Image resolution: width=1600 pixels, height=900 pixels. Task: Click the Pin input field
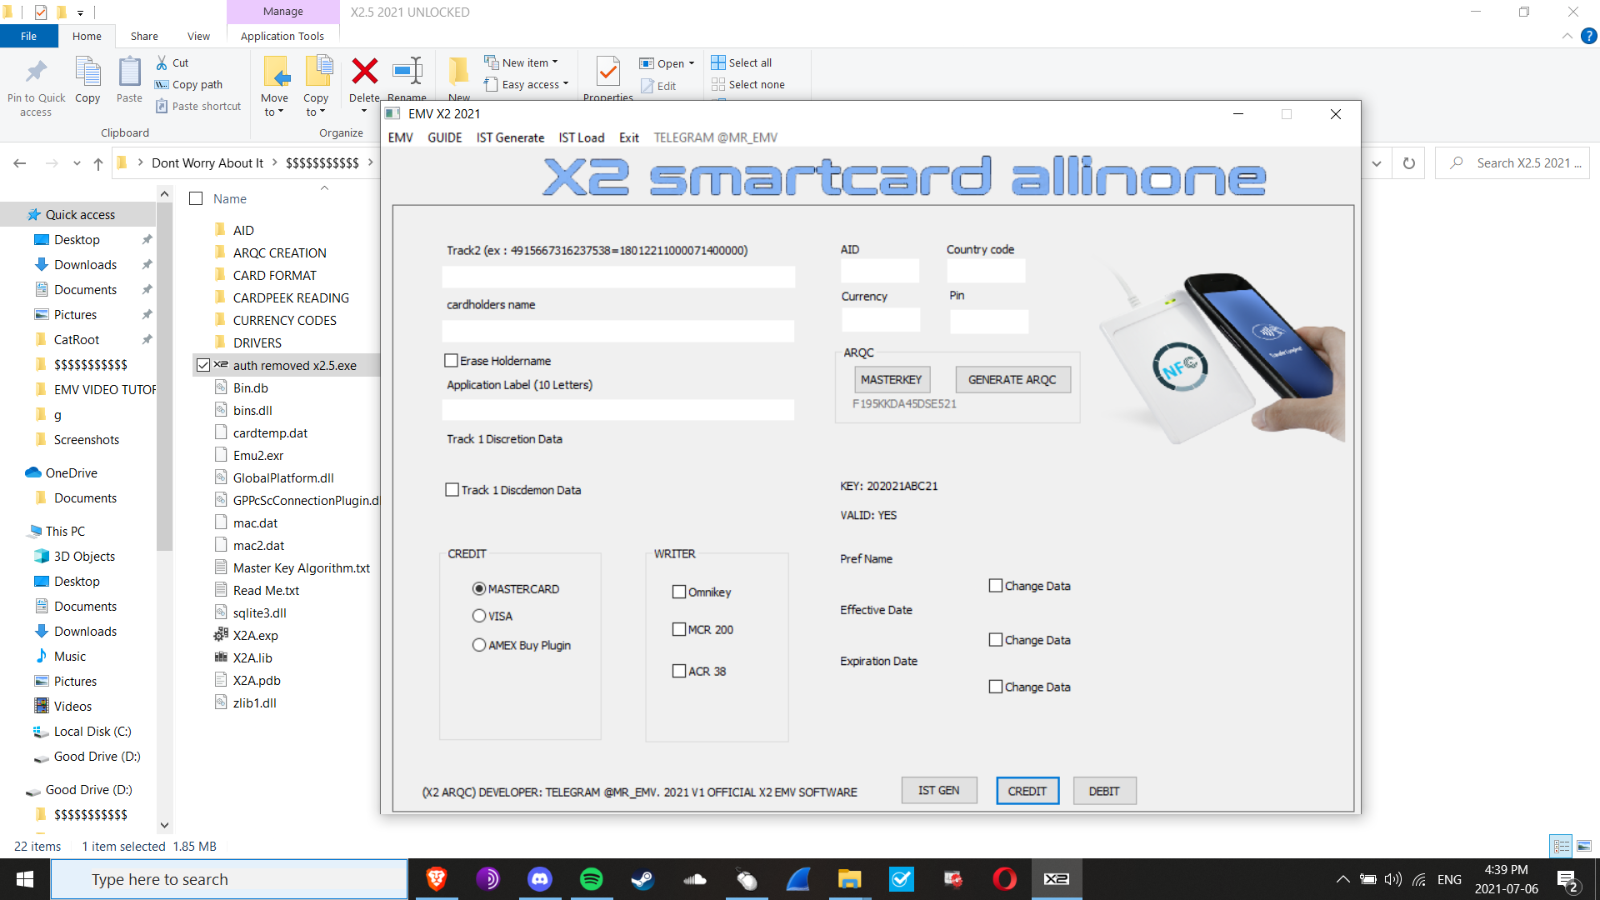(989, 321)
